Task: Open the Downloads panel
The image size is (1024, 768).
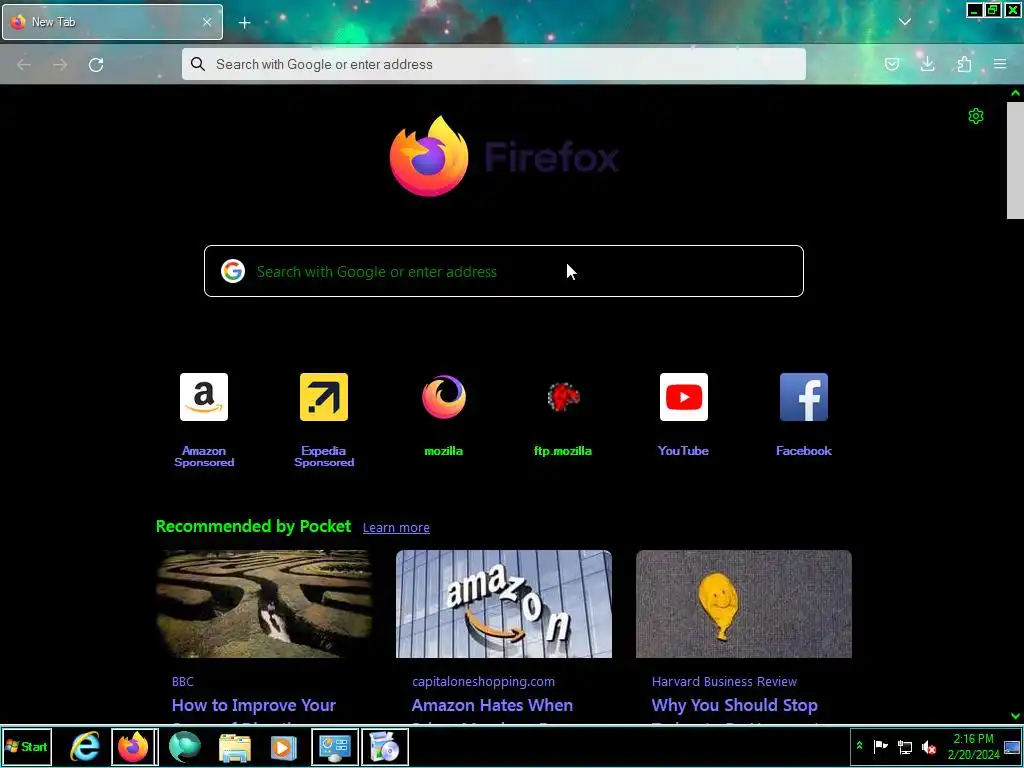Action: 927,64
